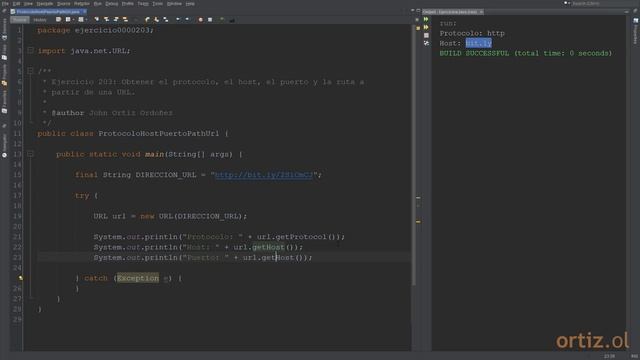
Task: Open the Edit menu
Action: pos(16,4)
